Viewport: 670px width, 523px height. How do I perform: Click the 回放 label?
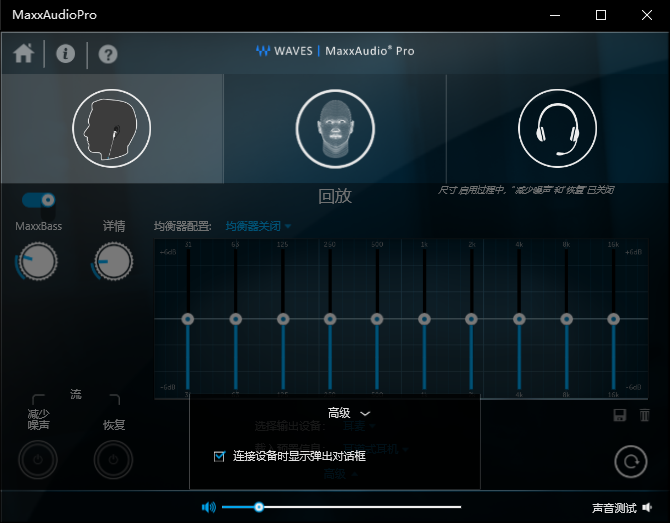click(x=335, y=196)
